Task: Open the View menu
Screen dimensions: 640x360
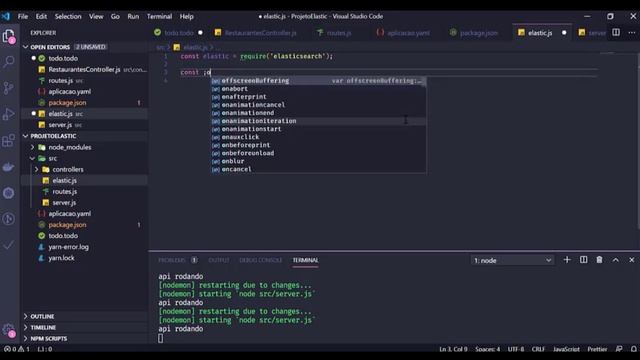Action: pos(96,16)
